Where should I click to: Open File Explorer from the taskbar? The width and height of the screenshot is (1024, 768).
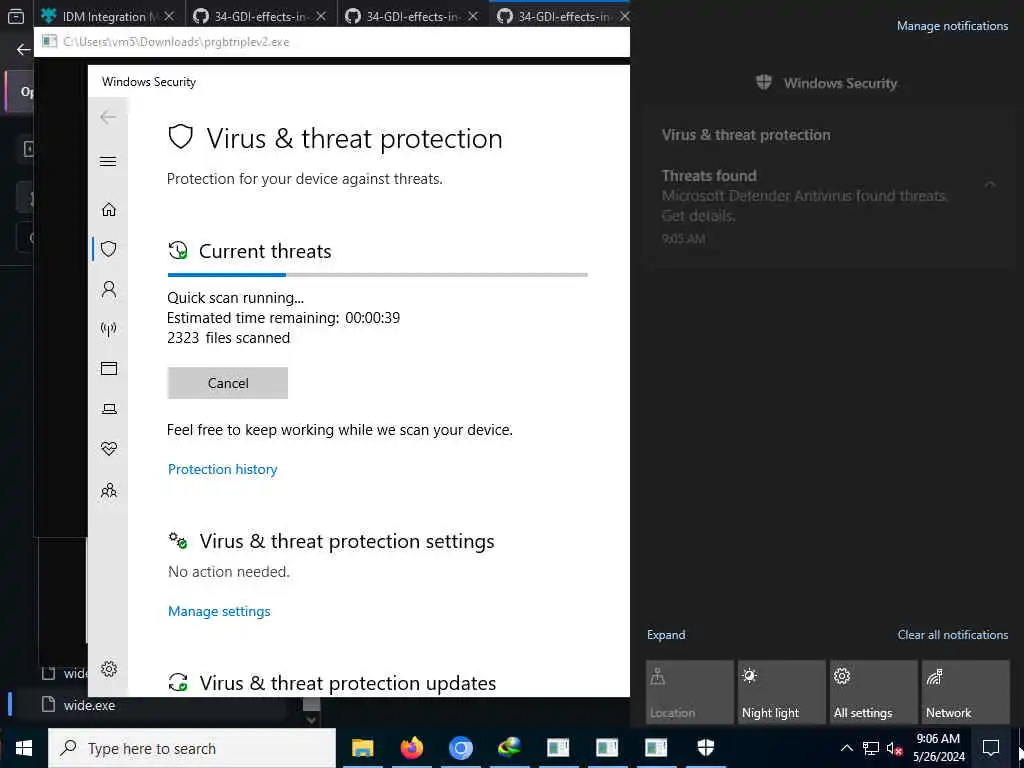coord(362,748)
